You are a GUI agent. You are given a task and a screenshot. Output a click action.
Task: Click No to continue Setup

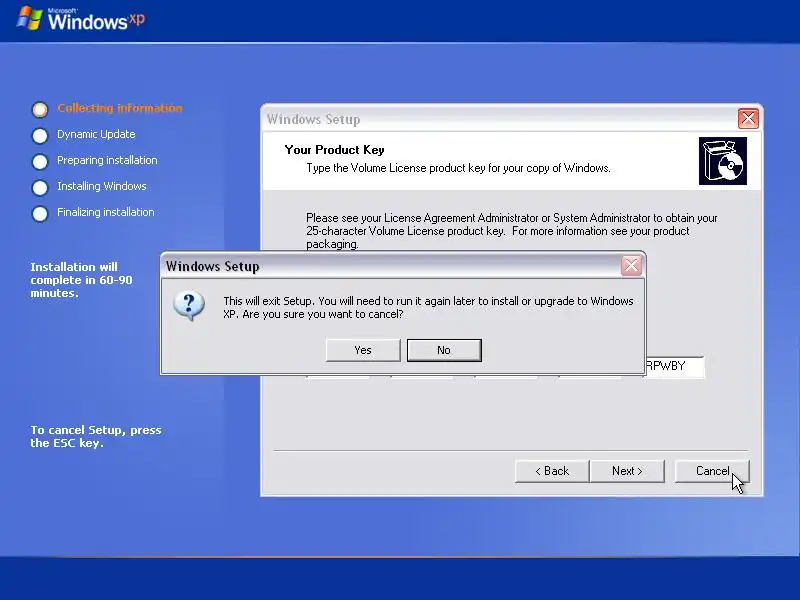(x=444, y=350)
